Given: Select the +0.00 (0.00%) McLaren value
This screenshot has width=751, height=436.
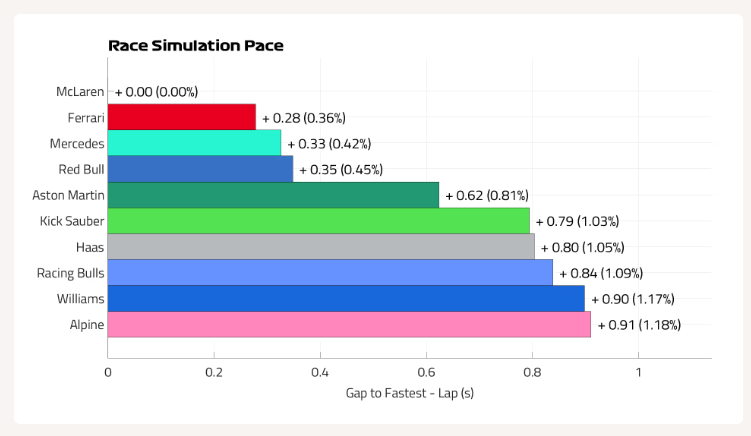Looking at the screenshot, I should tap(156, 92).
